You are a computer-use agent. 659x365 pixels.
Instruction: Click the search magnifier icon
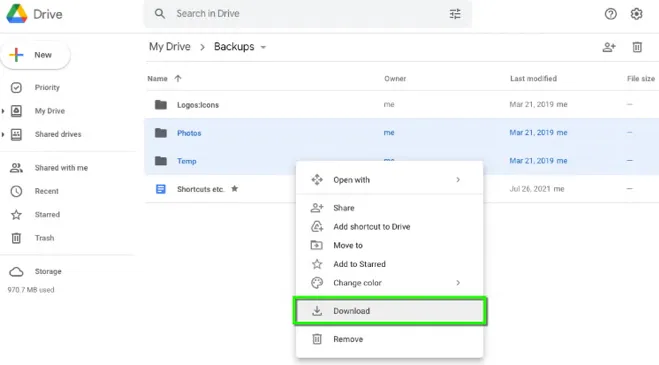160,14
